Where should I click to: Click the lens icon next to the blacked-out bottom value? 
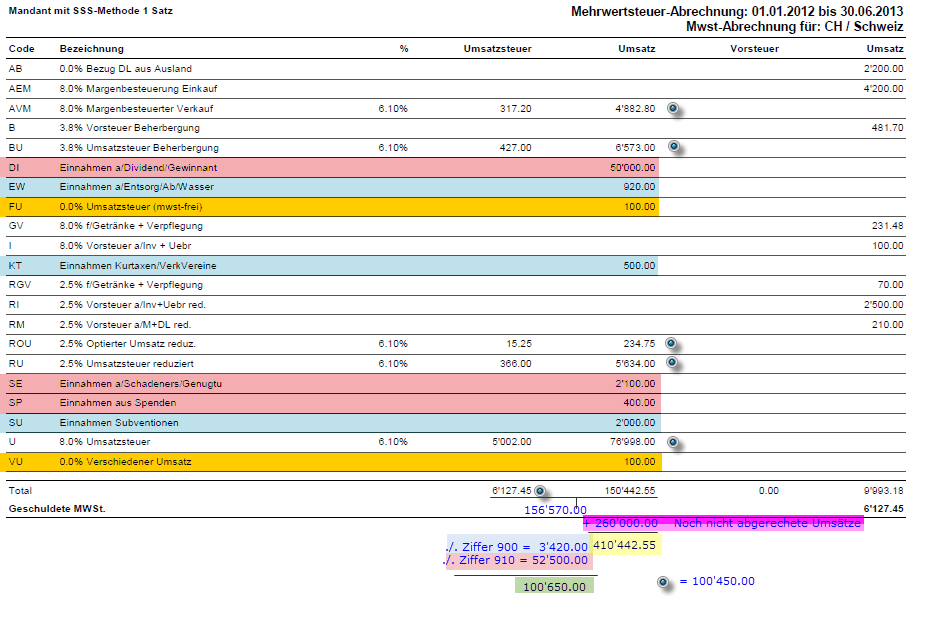click(663, 581)
